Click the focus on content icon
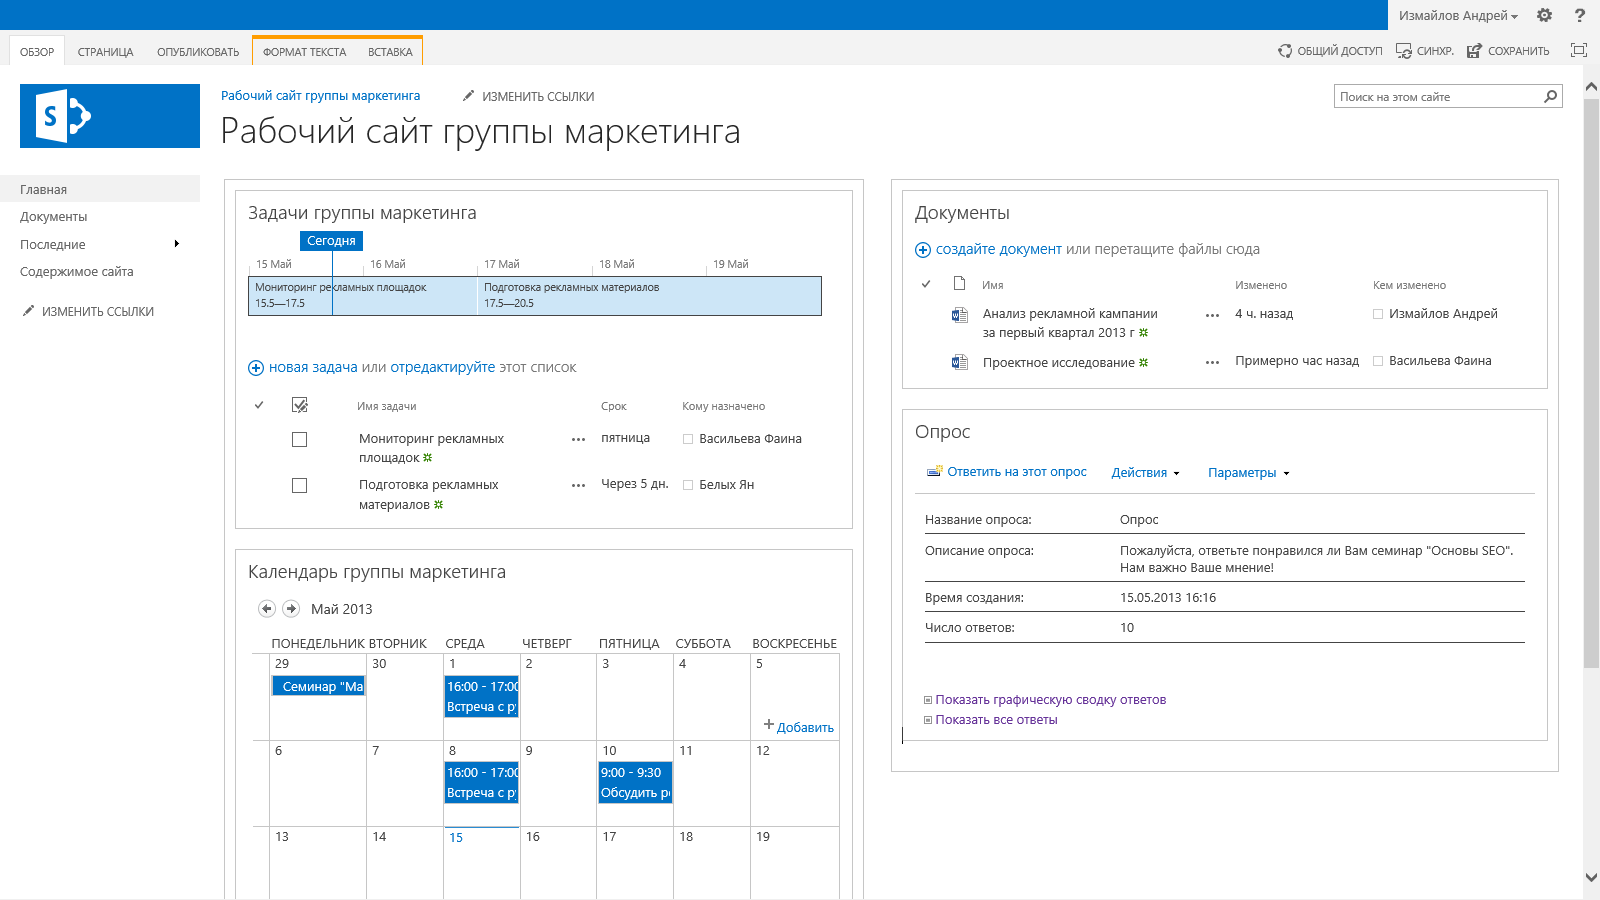The height and width of the screenshot is (900, 1600). pos(1579,51)
